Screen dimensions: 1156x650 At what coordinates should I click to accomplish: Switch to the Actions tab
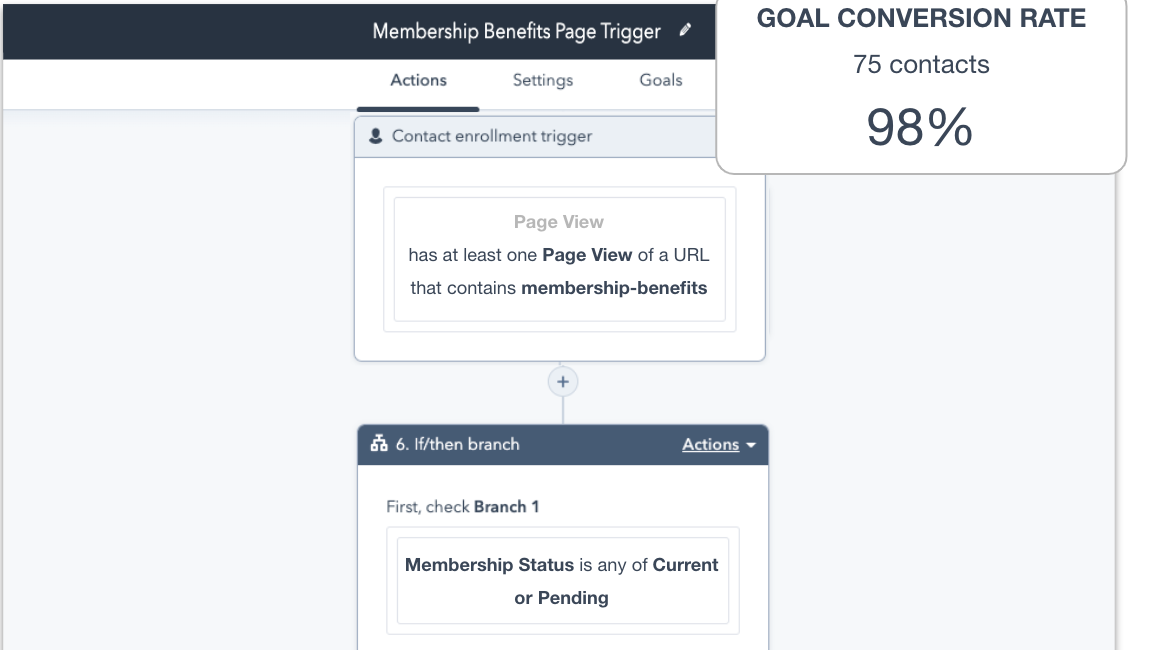[x=418, y=80]
